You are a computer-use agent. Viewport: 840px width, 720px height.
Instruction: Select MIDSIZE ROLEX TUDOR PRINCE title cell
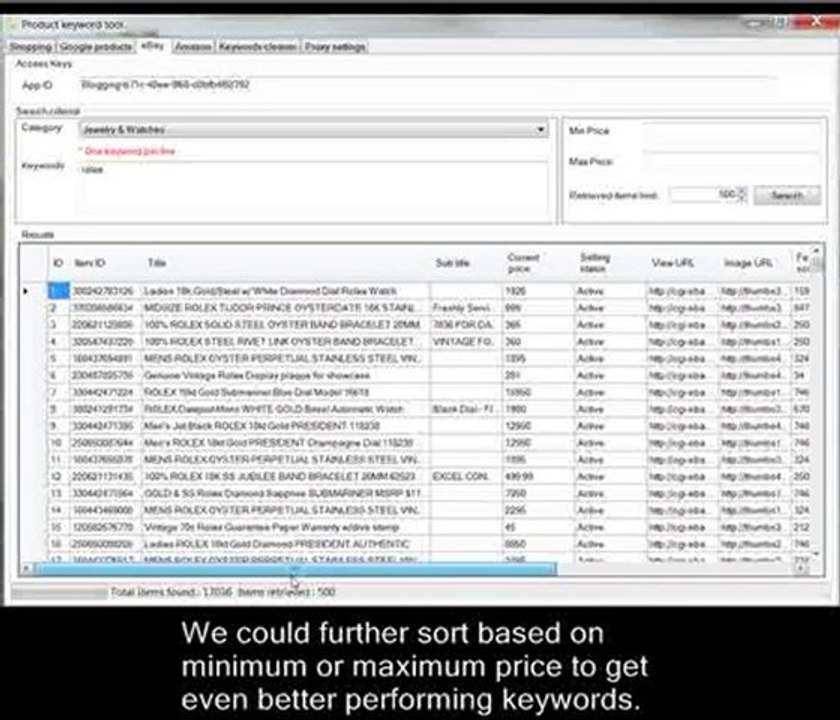[x=286, y=308]
